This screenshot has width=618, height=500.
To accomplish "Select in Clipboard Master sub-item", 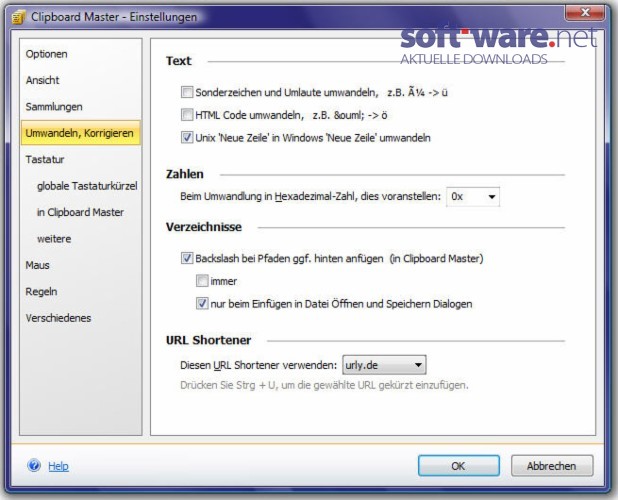I will click(80, 212).
